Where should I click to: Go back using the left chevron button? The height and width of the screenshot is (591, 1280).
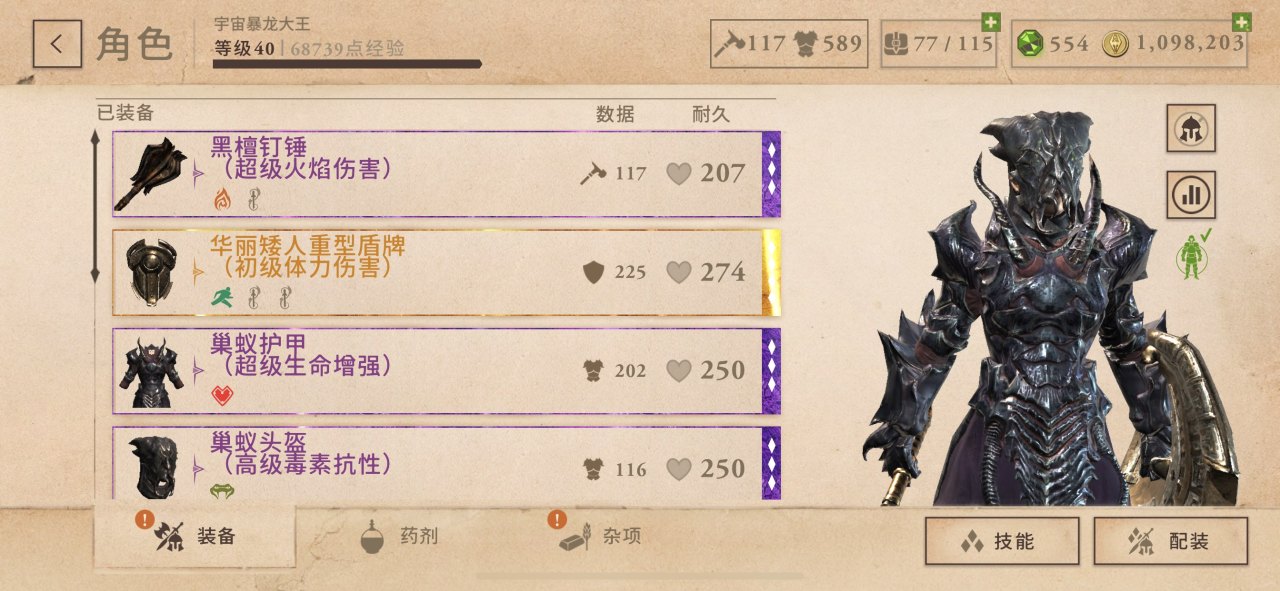coord(57,44)
